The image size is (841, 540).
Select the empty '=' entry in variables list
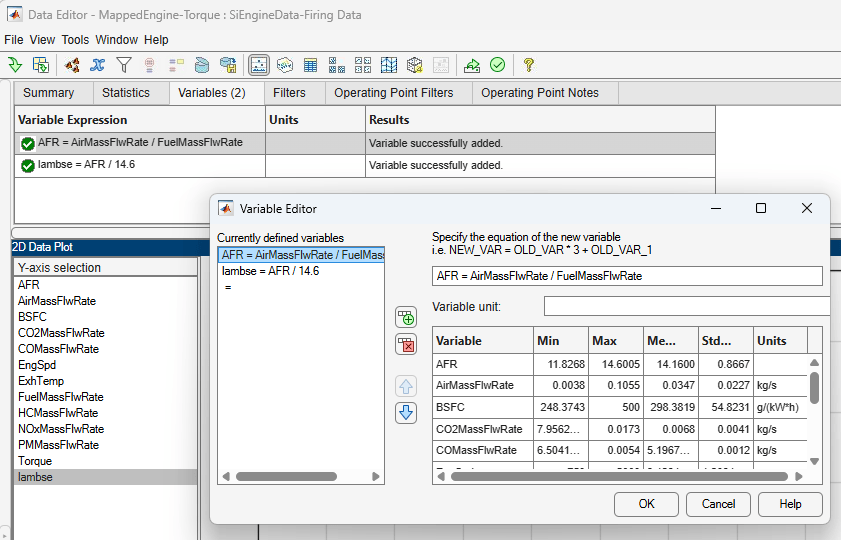pos(301,287)
